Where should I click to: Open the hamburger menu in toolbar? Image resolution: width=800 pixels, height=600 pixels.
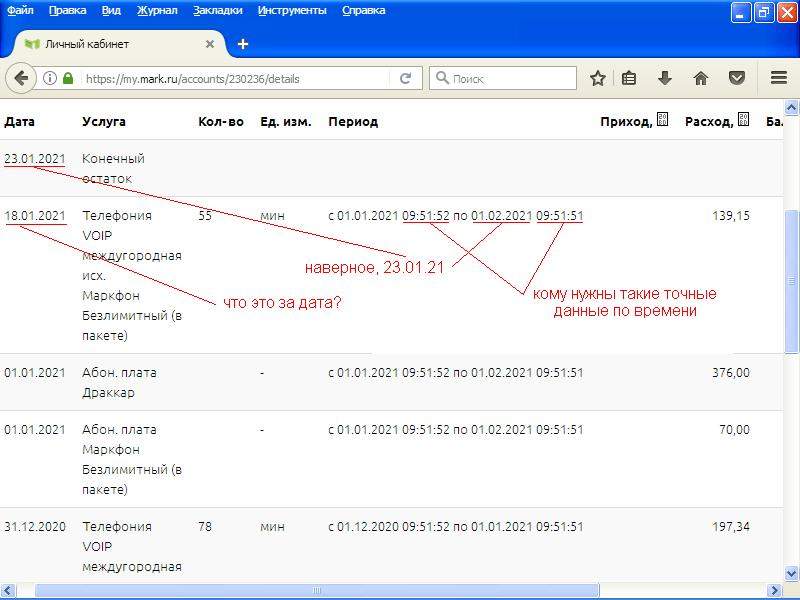(779, 78)
